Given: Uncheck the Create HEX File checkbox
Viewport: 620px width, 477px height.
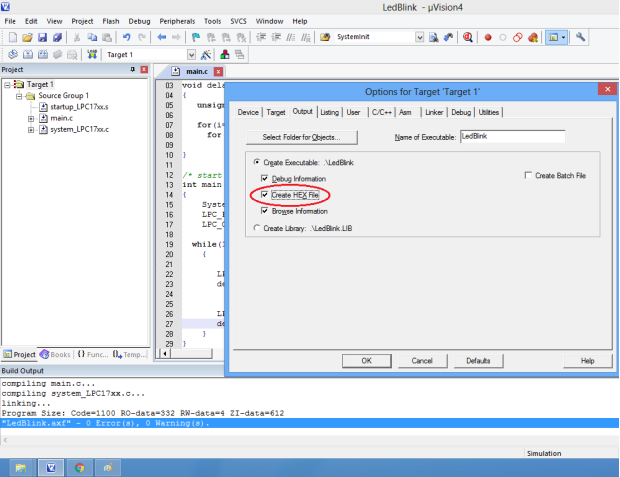Looking at the screenshot, I should point(264,195).
